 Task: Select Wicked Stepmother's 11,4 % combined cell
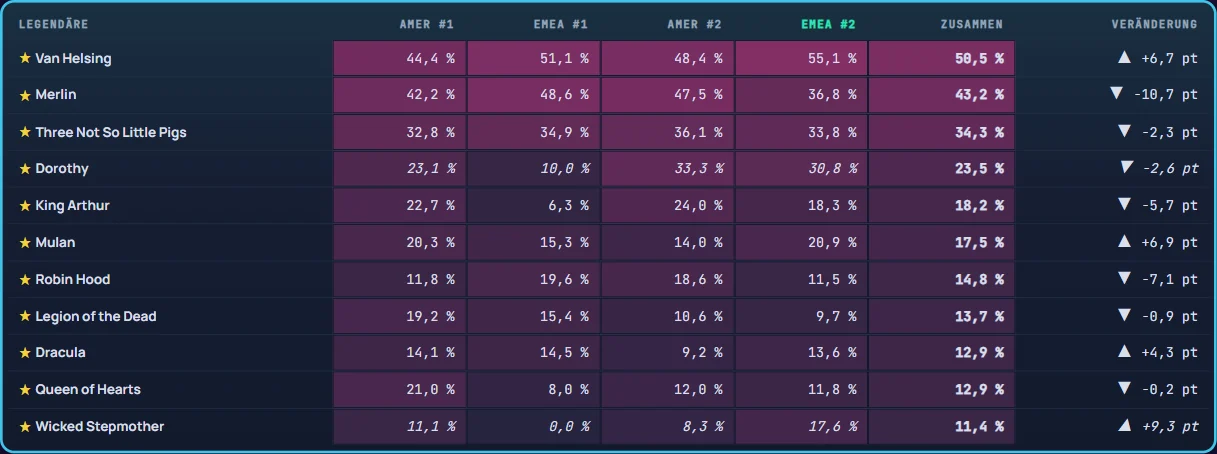pyautogui.click(x=942, y=426)
